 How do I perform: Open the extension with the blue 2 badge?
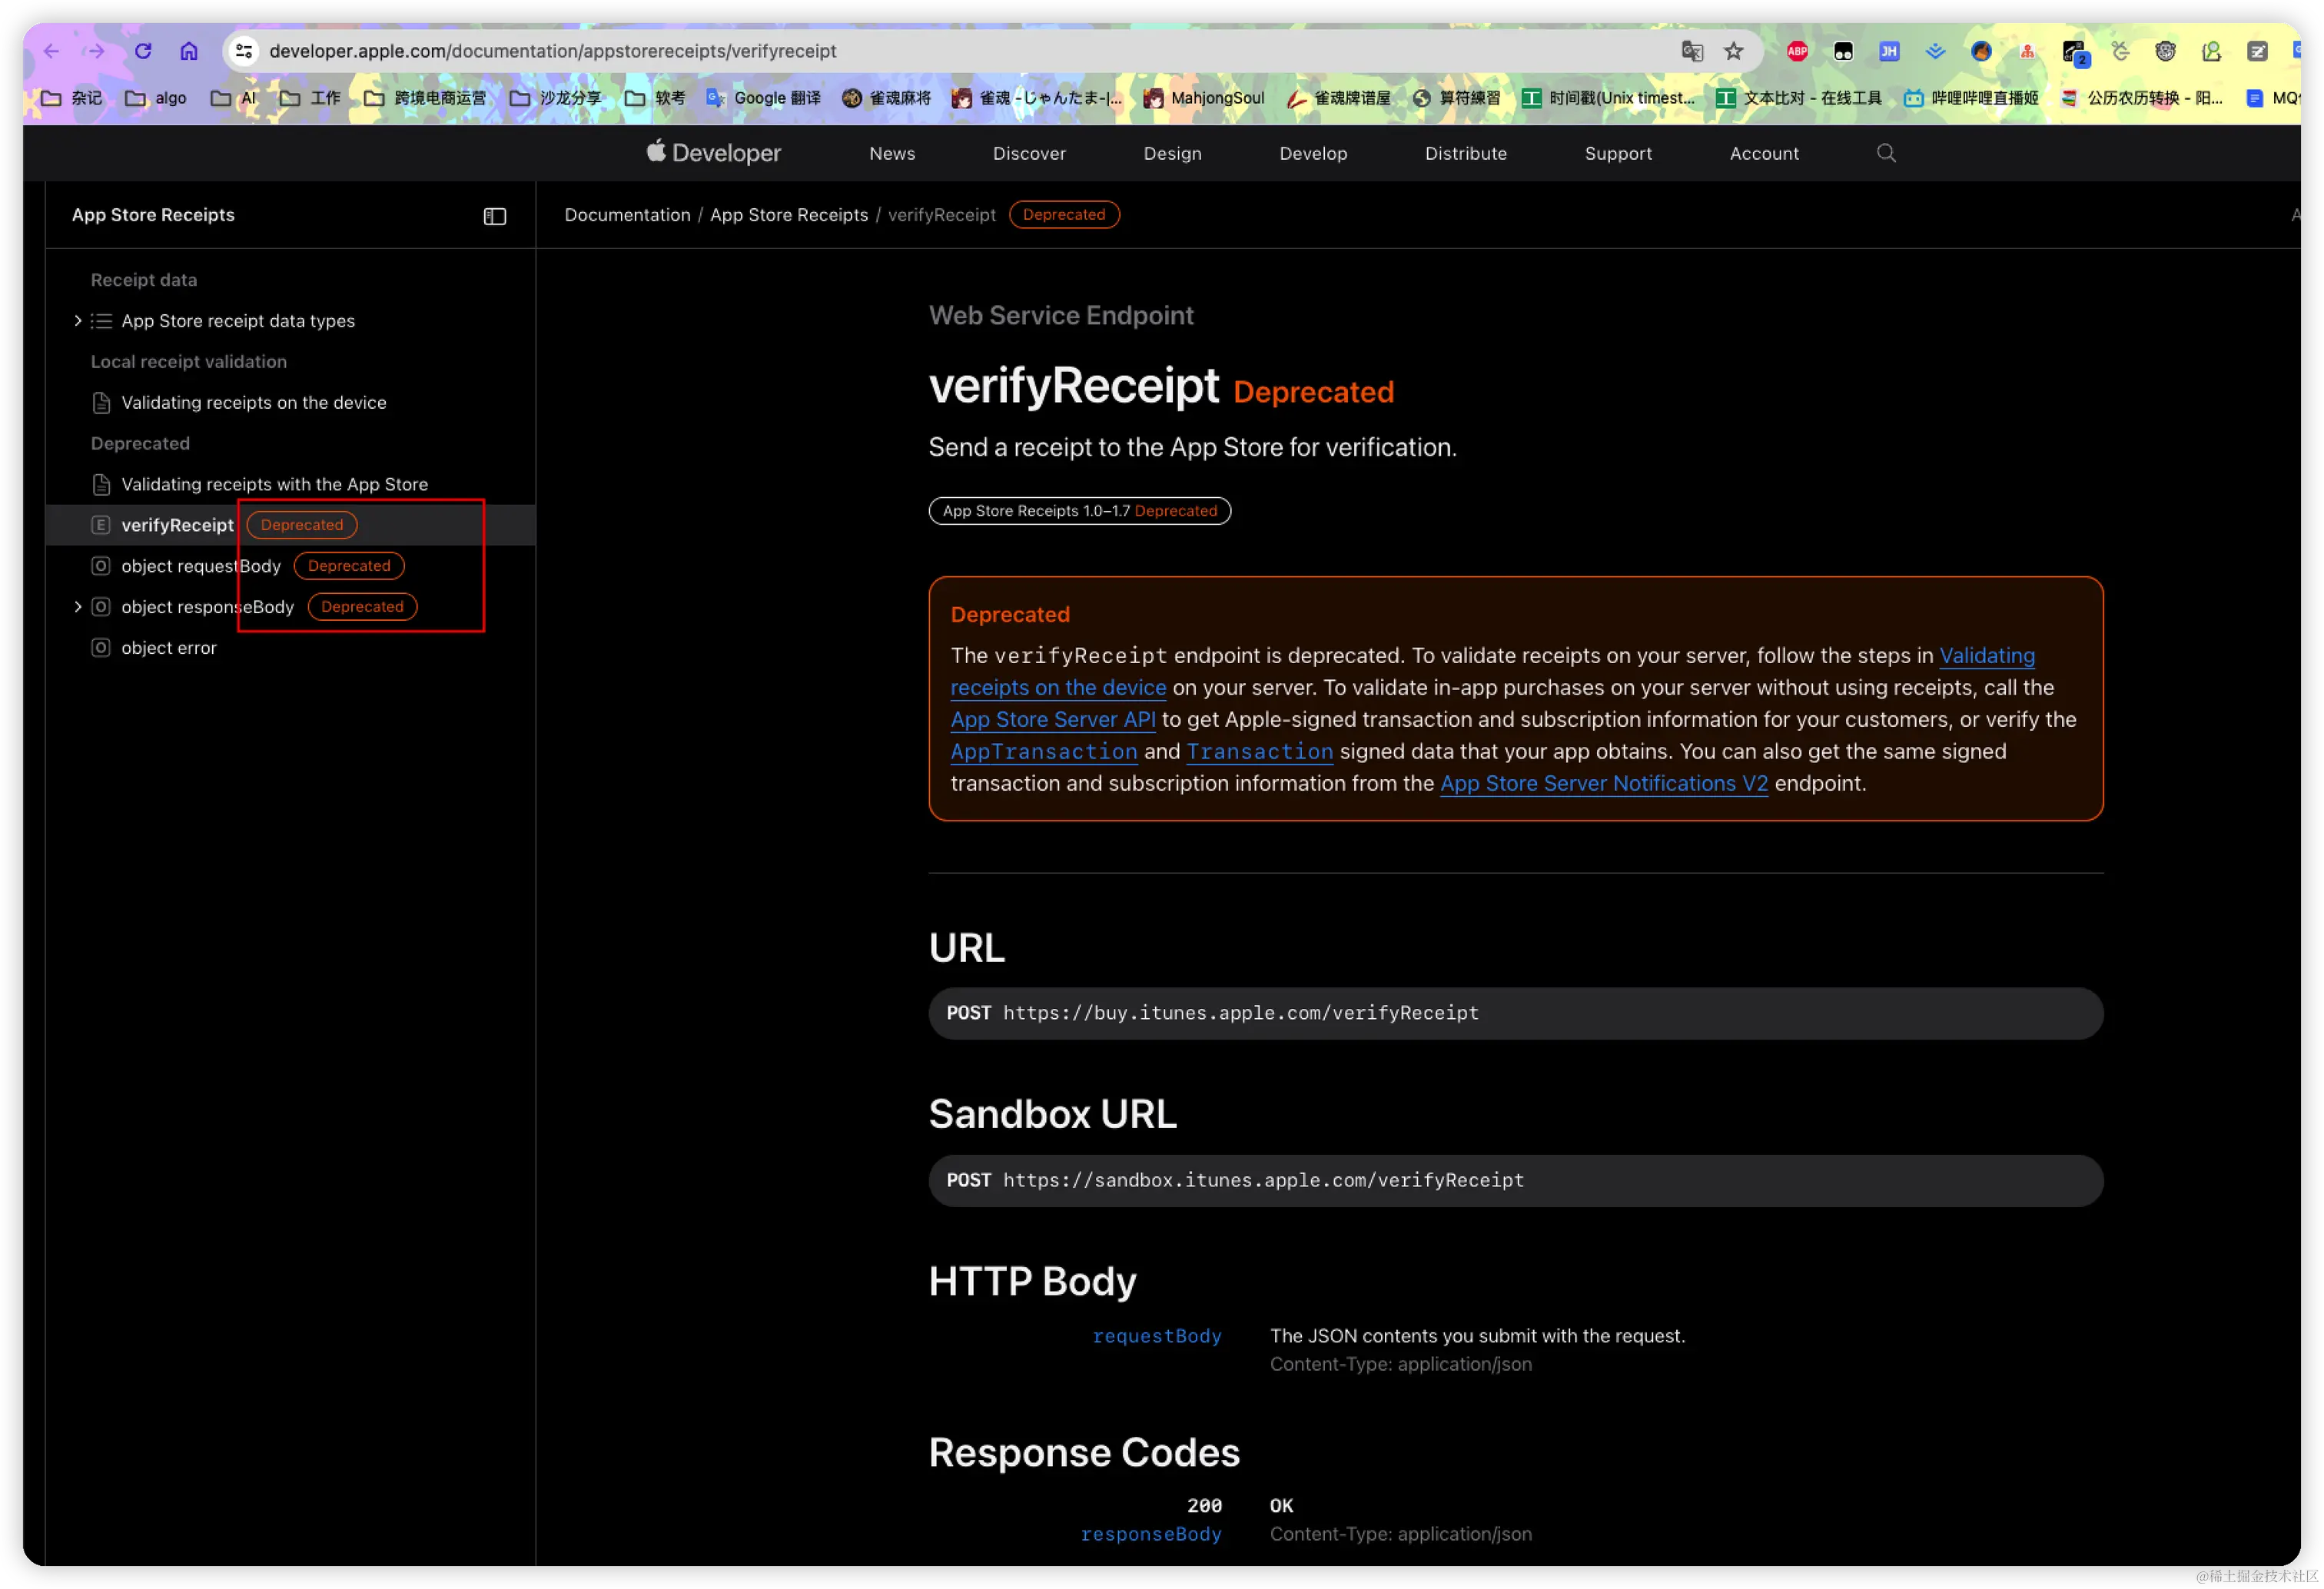[2074, 53]
